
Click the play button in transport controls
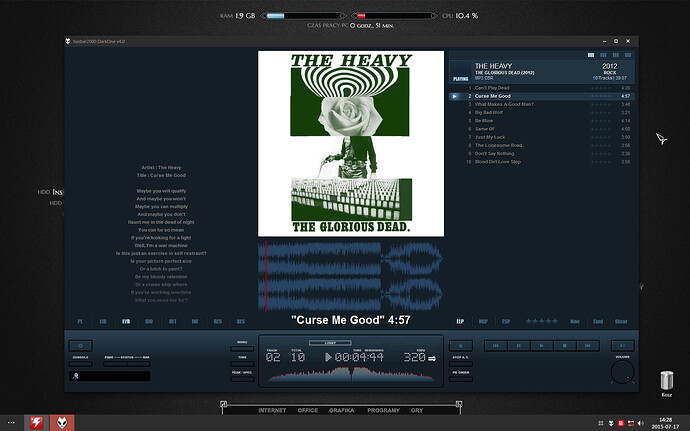(x=542, y=346)
